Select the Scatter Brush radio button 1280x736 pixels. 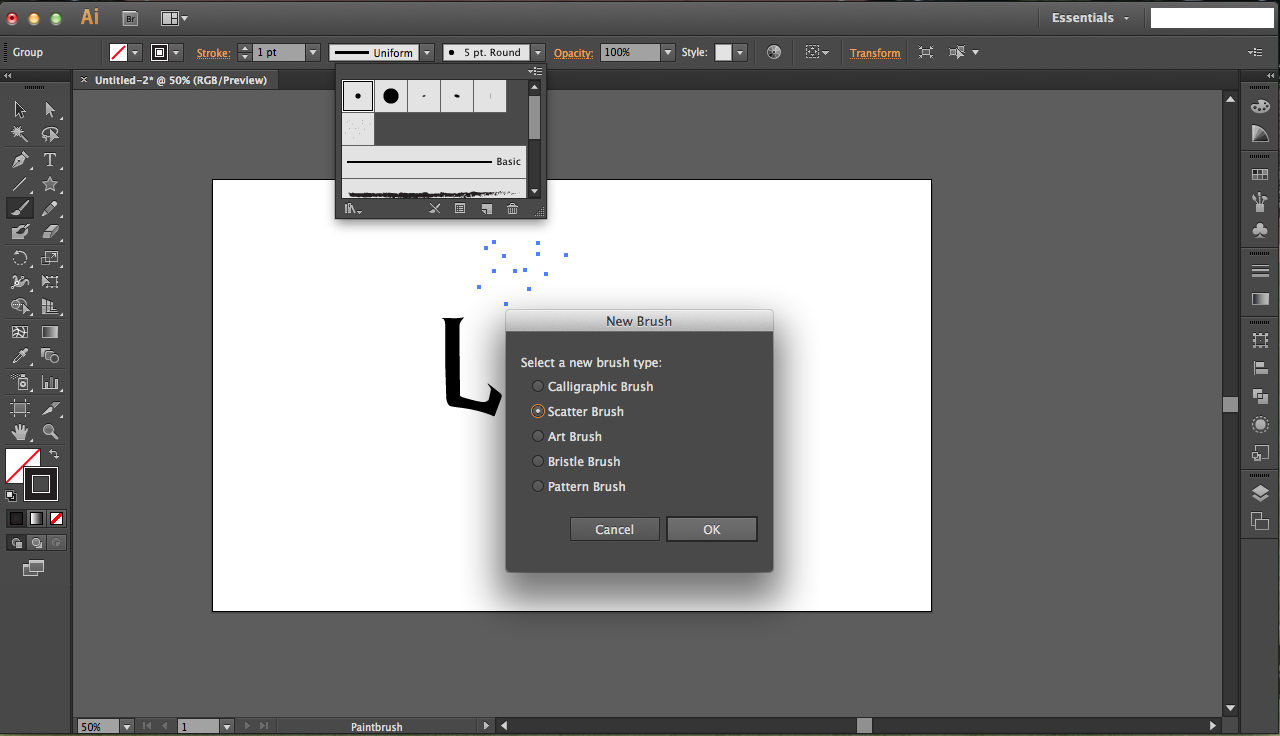pos(538,411)
